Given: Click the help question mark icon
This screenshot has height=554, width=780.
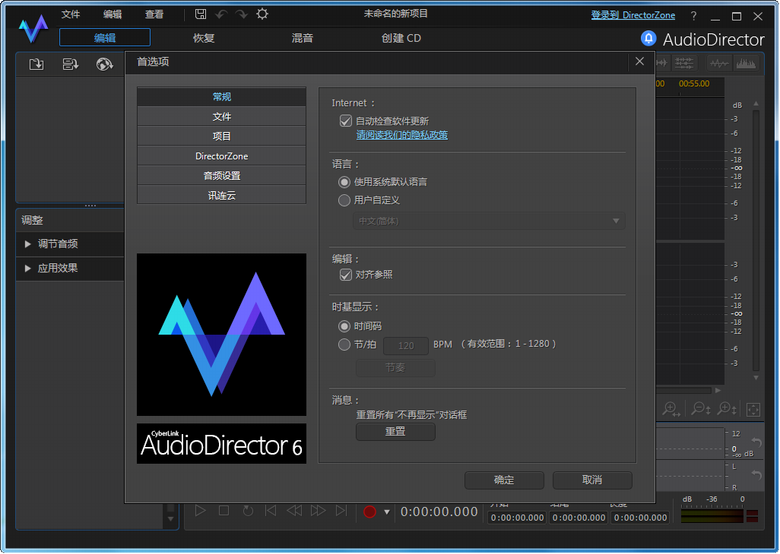Looking at the screenshot, I should pyautogui.click(x=693, y=16).
